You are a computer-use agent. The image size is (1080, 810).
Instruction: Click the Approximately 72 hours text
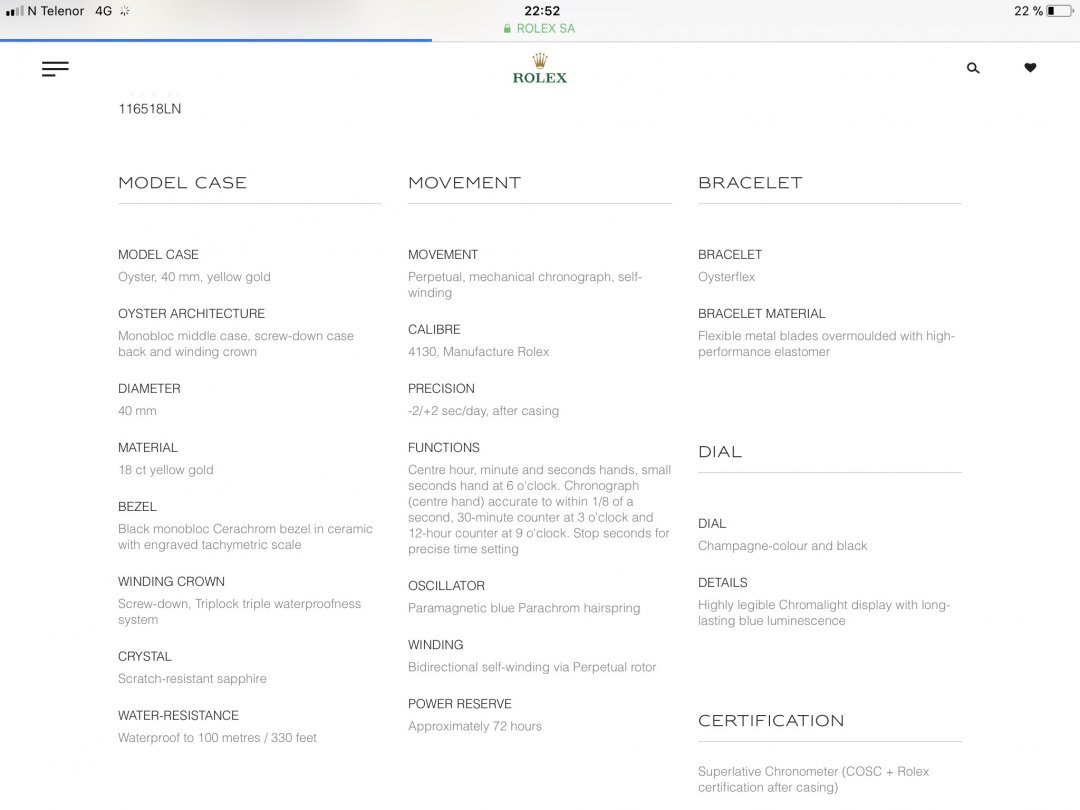(x=475, y=727)
